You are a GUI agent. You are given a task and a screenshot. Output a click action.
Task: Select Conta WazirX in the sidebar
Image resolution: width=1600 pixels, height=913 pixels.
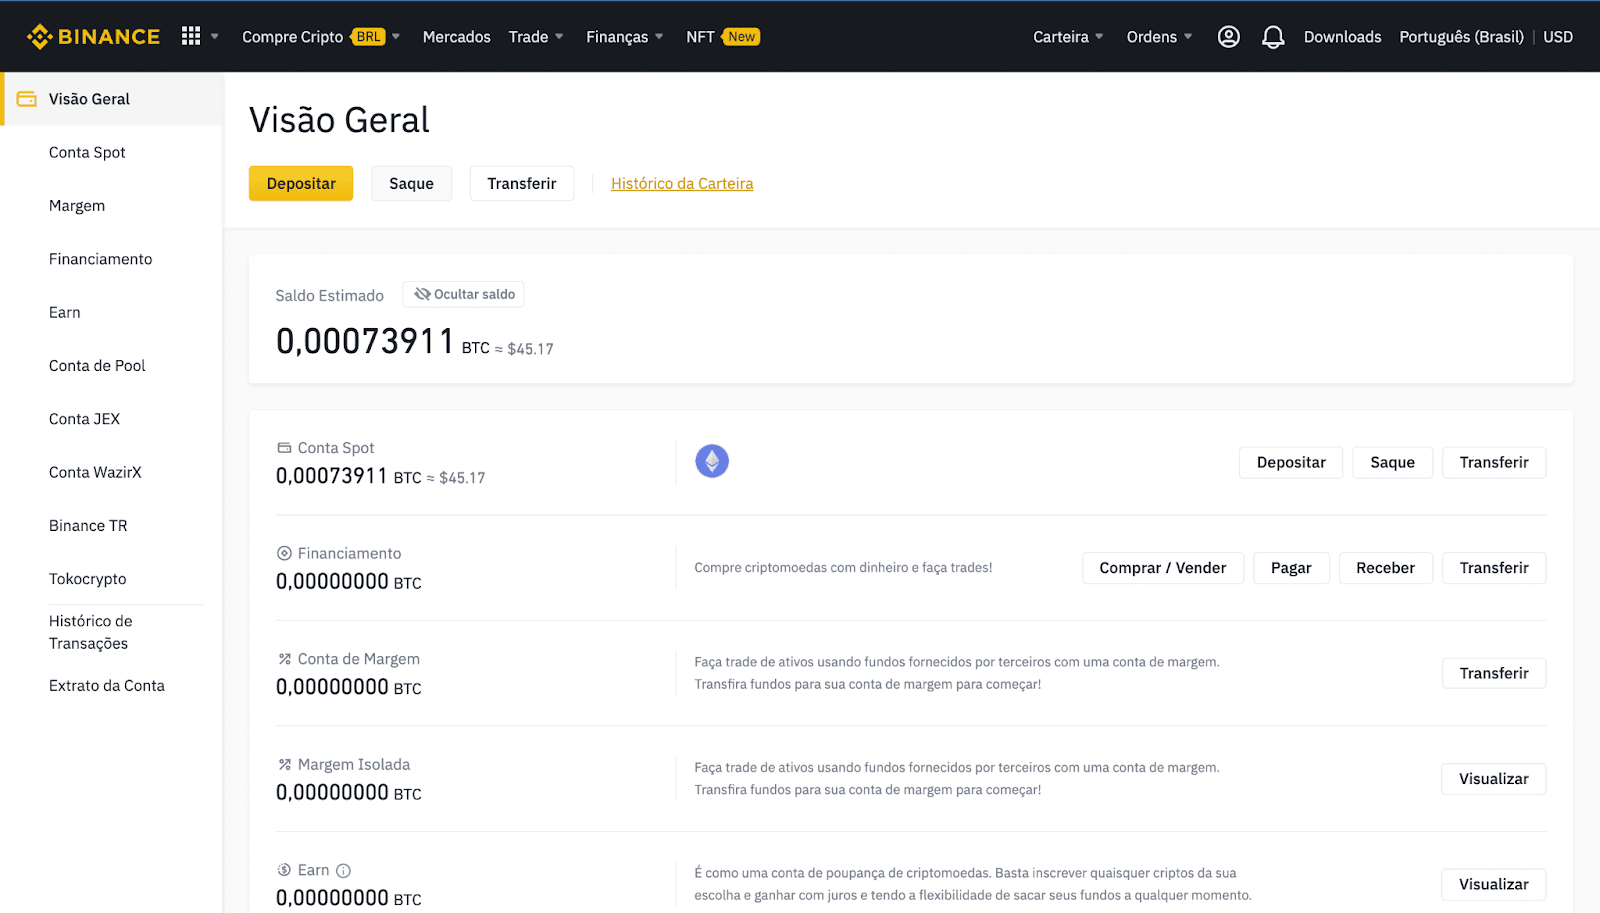coord(95,472)
